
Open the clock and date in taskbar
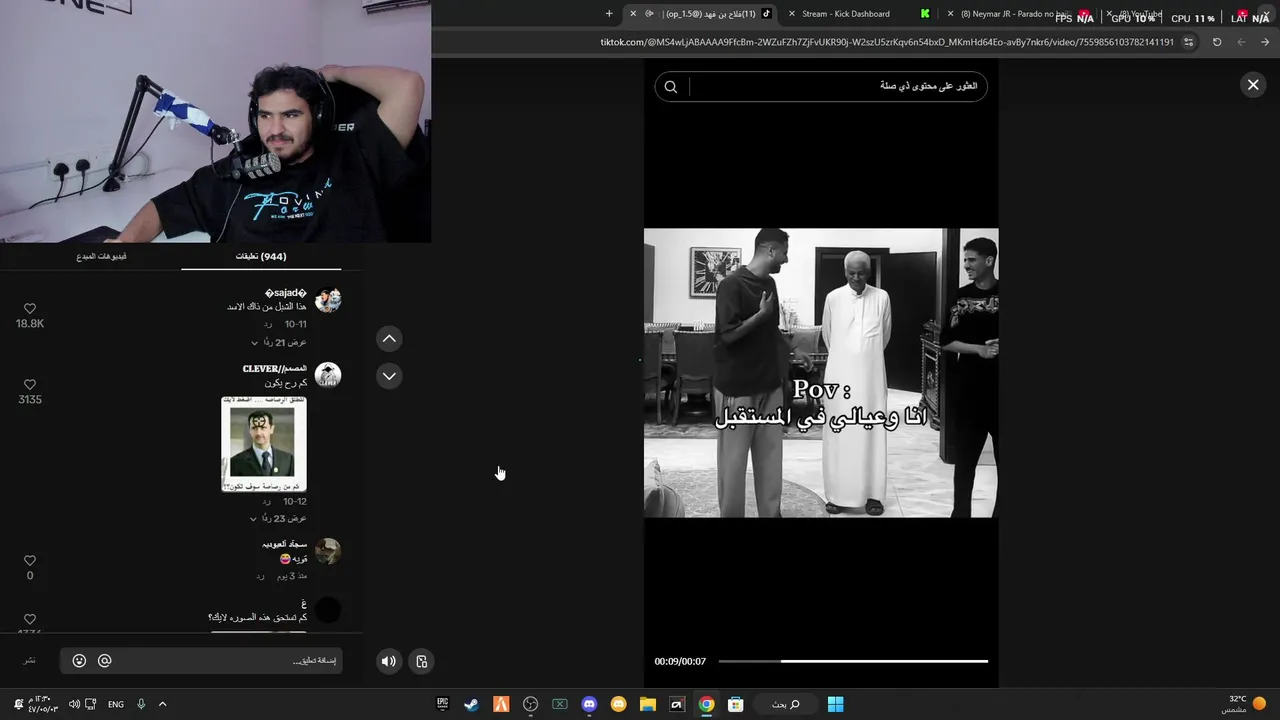point(44,704)
